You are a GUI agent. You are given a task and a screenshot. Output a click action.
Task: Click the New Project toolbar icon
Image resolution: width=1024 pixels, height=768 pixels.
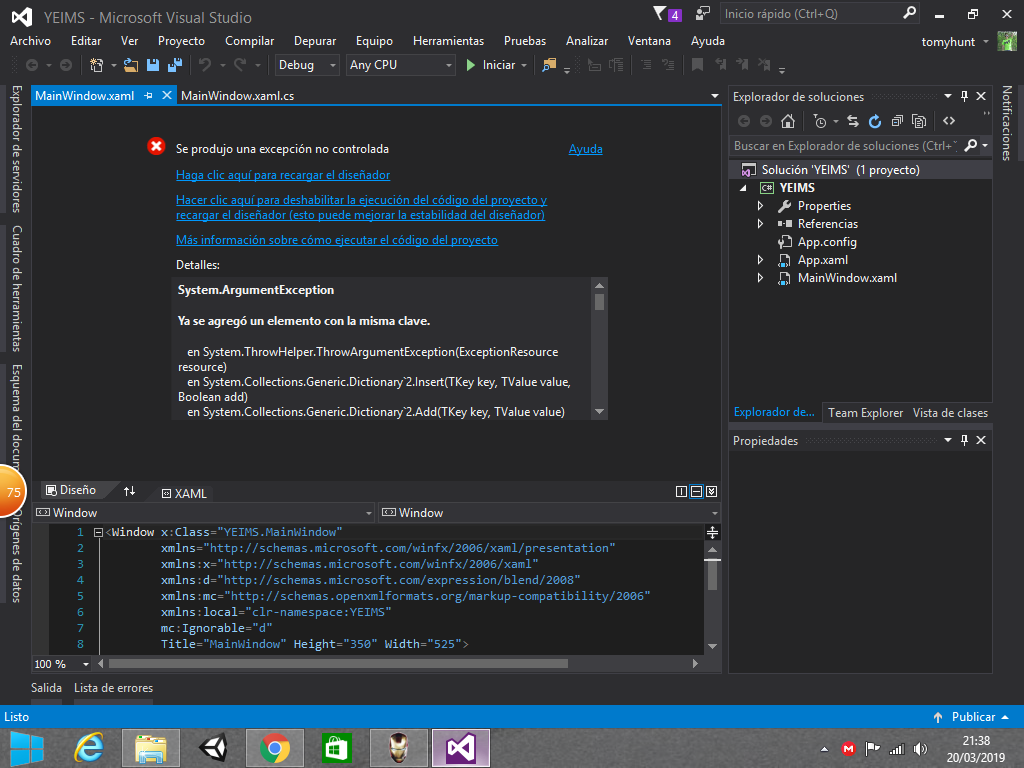[97, 65]
